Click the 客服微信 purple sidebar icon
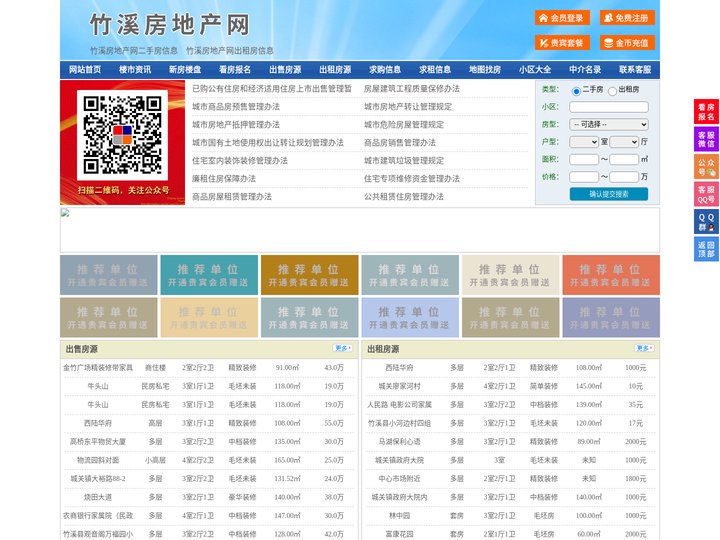Screen dimensions: 720x540 click(x=706, y=139)
